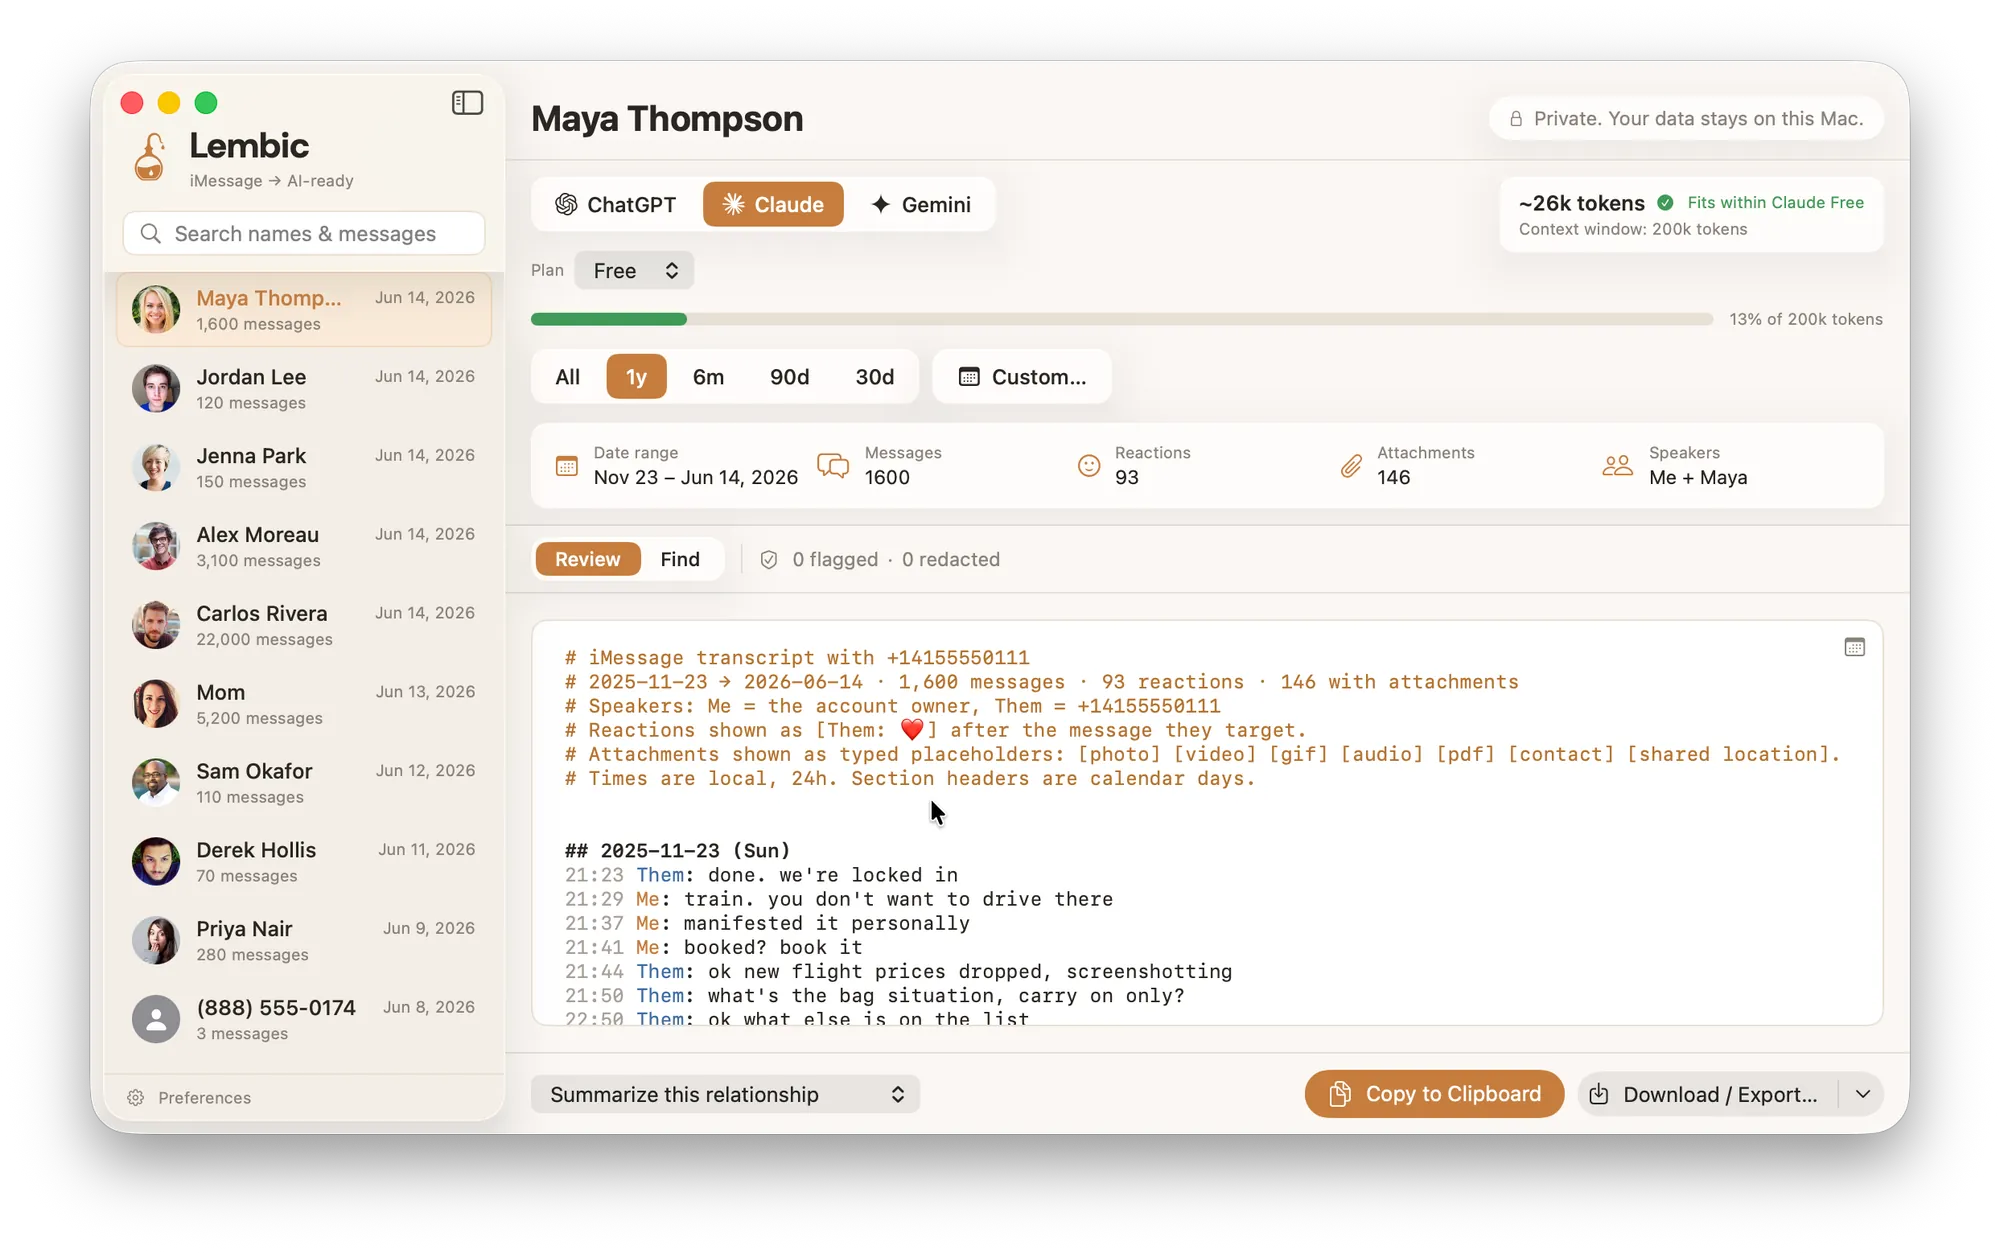Open Sam Okafor conversation
The image size is (2000, 1253).
coord(304,784)
